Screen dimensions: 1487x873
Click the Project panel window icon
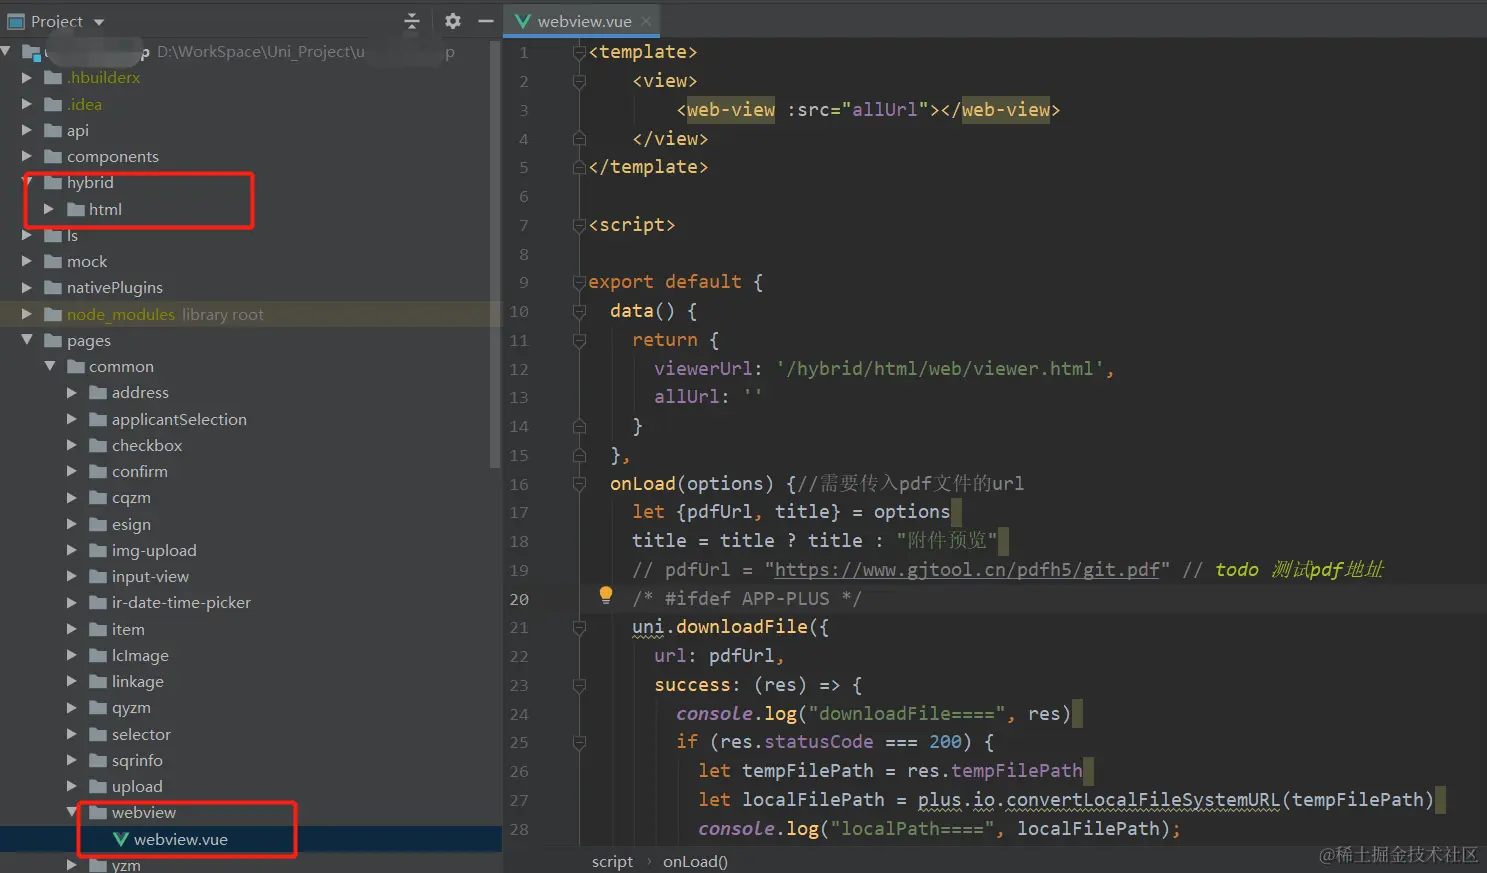coord(16,21)
